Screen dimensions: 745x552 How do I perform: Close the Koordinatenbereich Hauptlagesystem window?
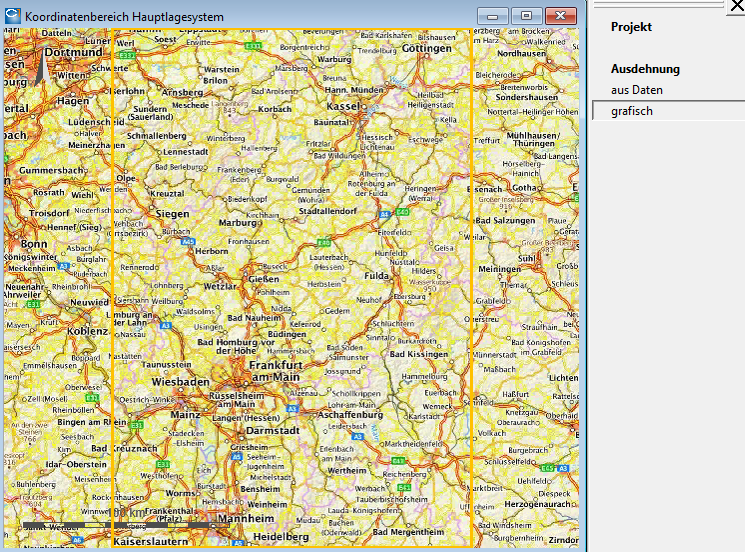(x=561, y=16)
